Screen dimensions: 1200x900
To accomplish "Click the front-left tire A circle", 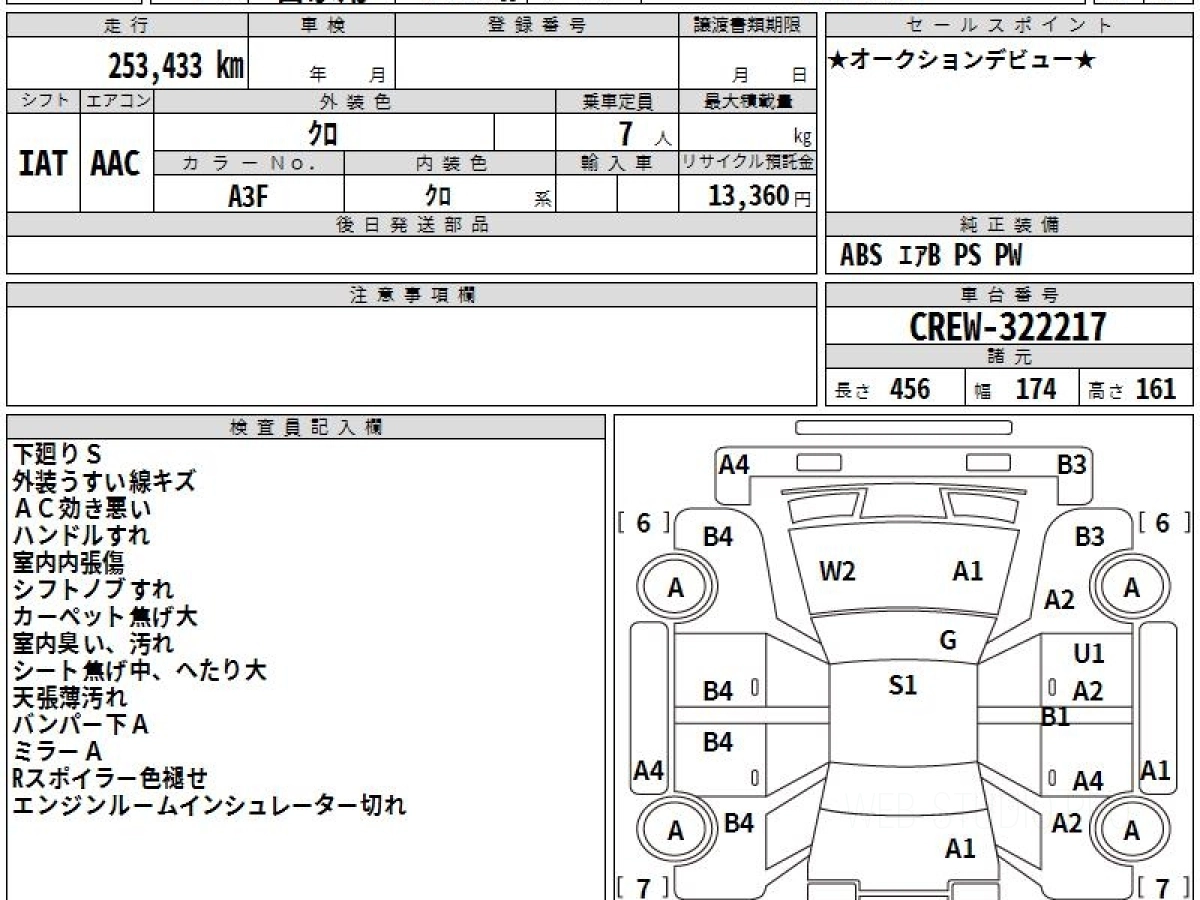I will [676, 589].
